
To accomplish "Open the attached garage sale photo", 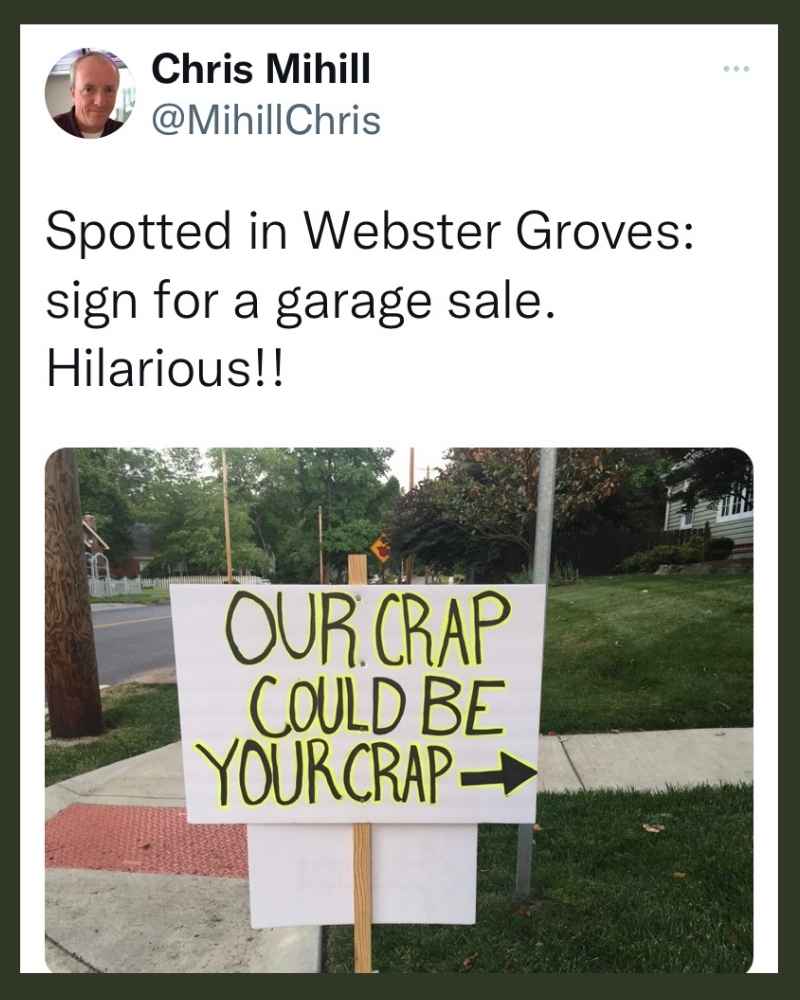I will (x=399, y=710).
